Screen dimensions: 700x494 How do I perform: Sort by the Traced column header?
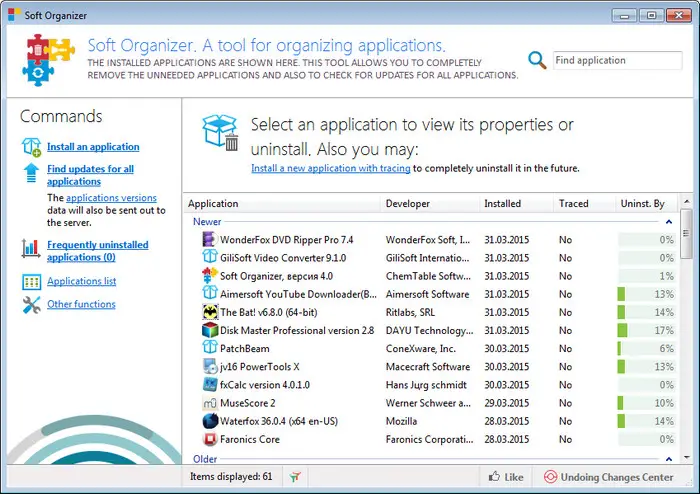point(584,203)
